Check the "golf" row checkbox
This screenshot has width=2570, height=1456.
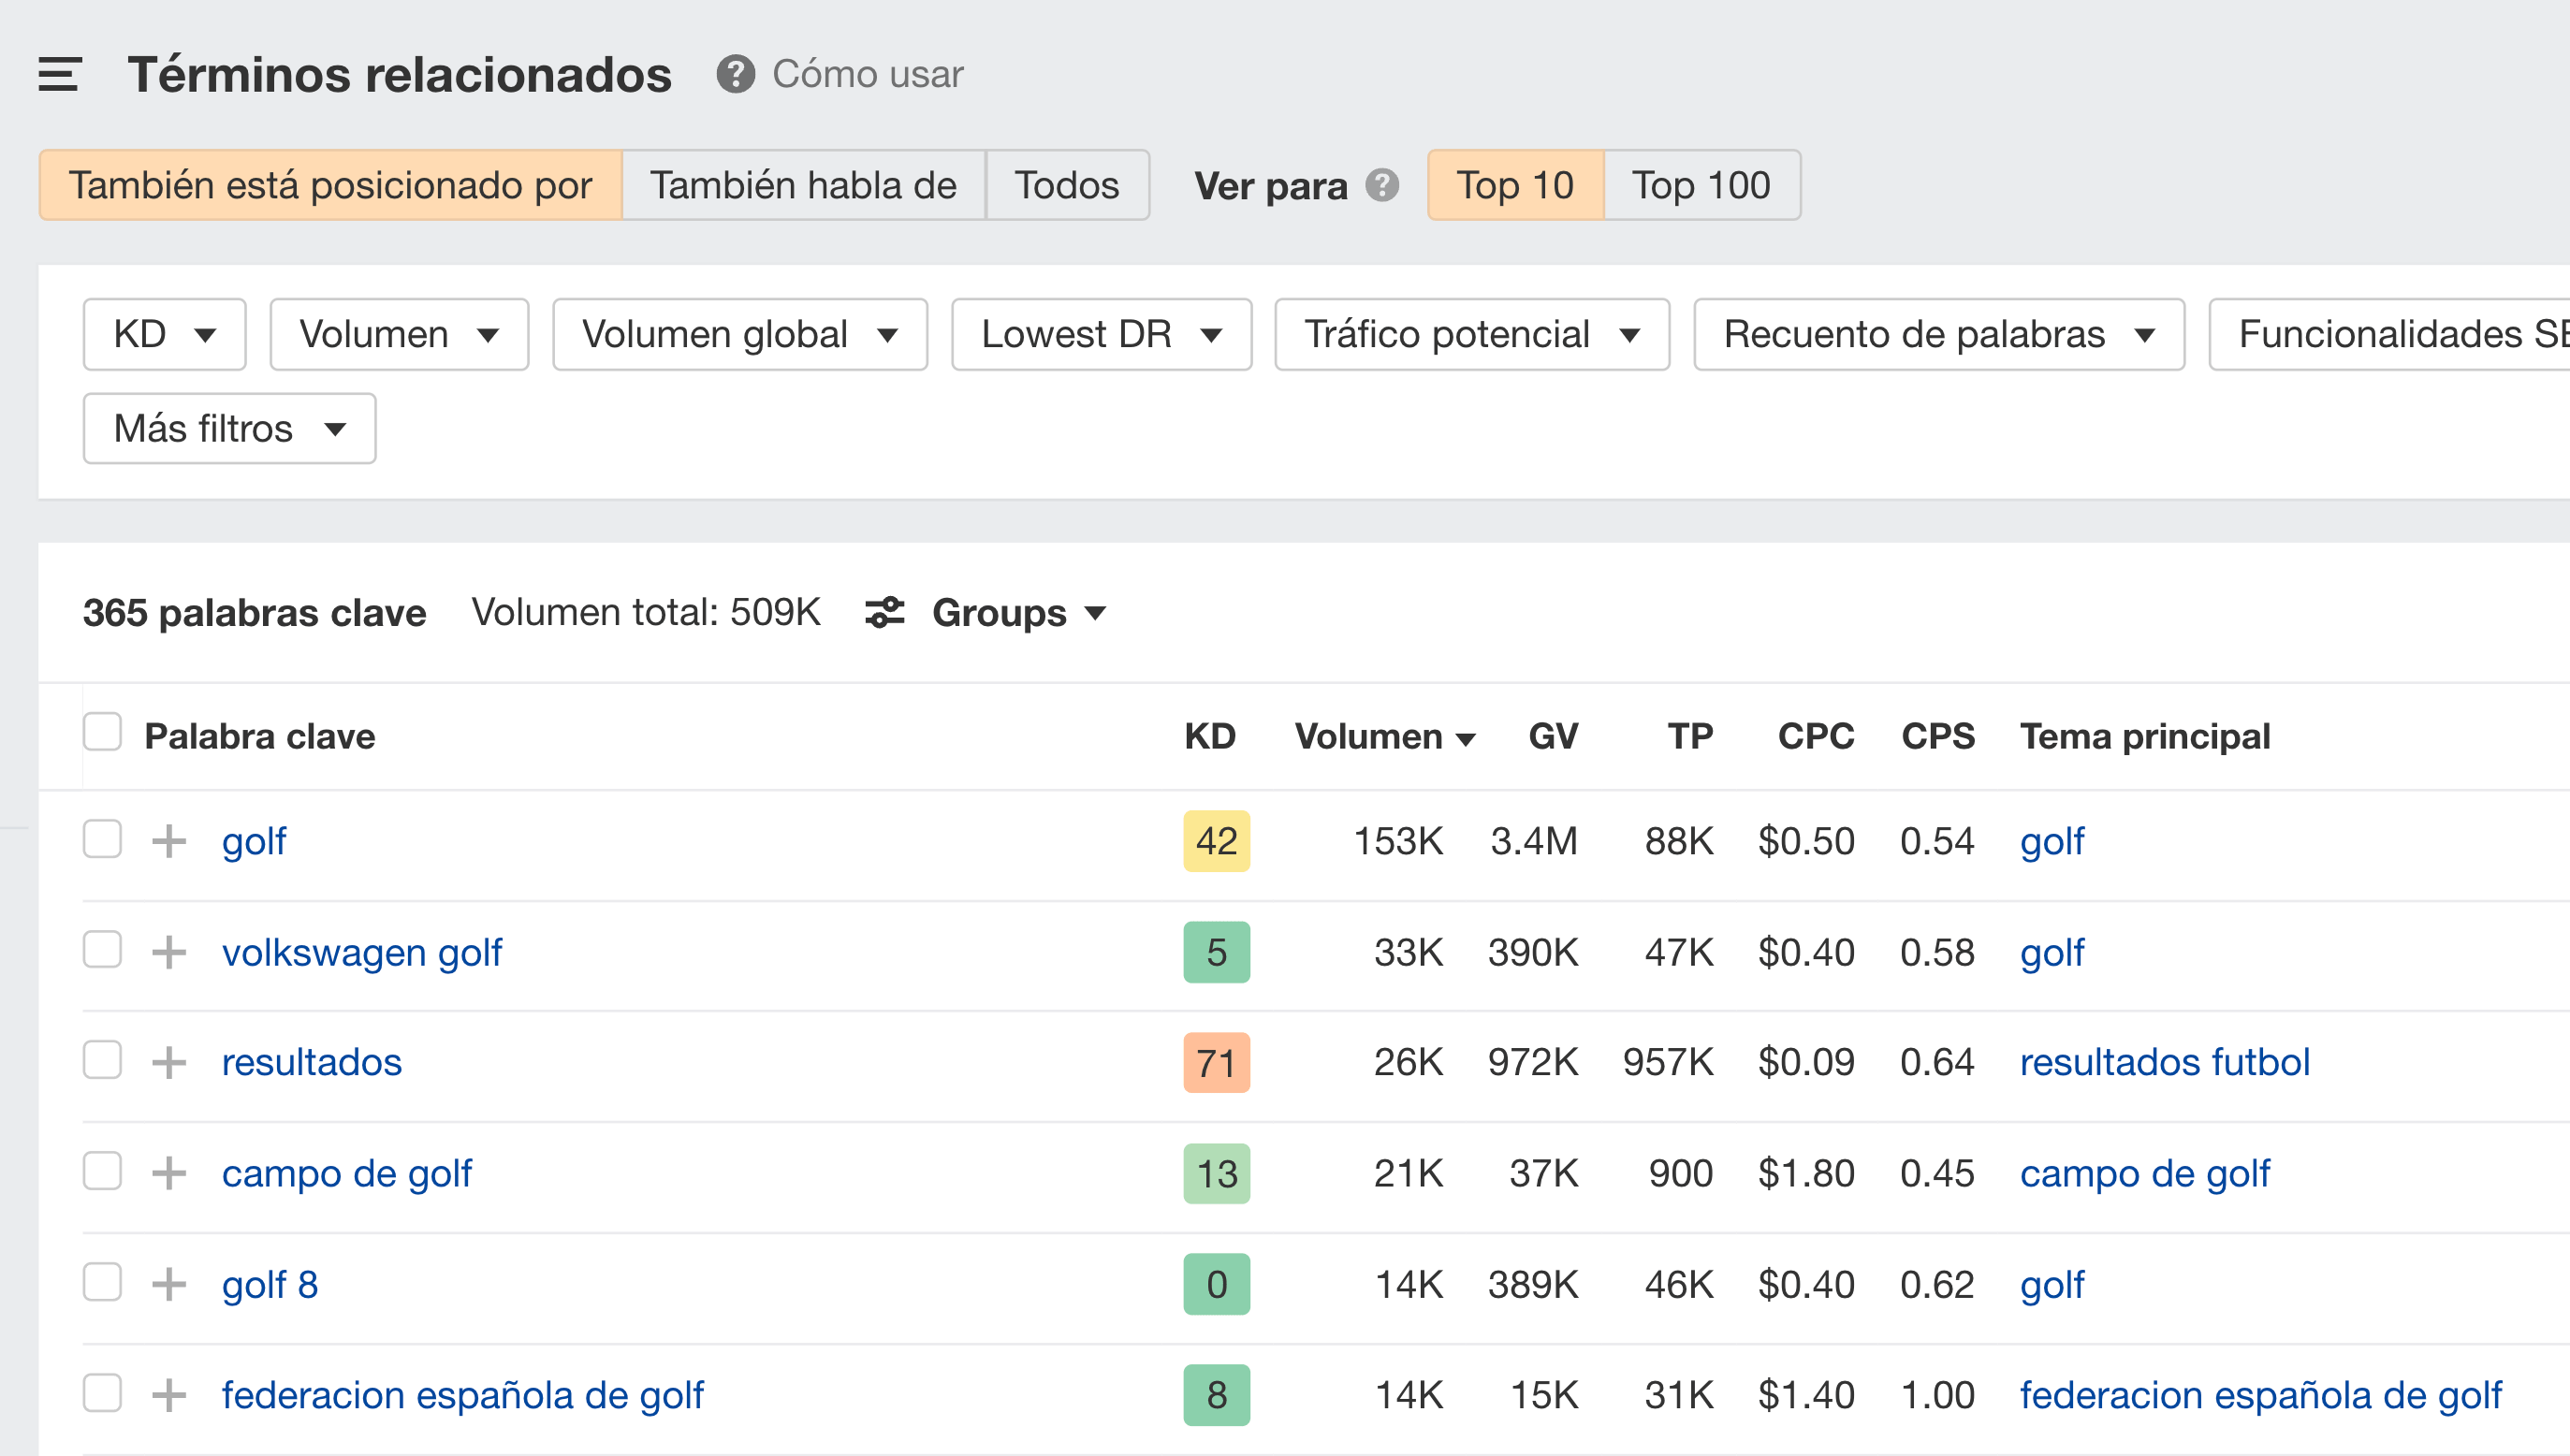click(x=102, y=840)
